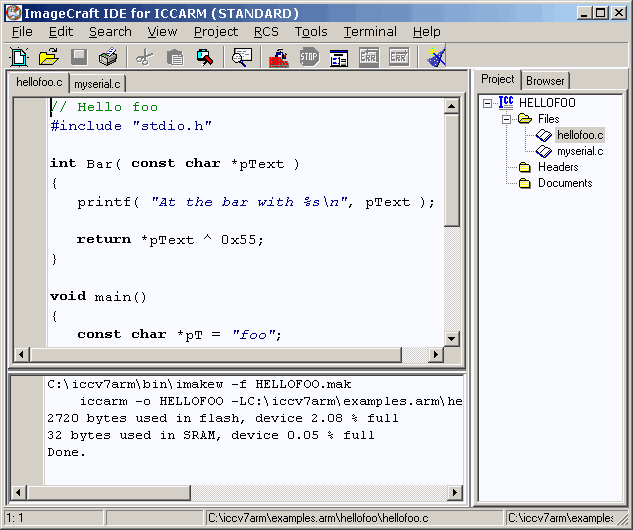Image resolution: width=633 pixels, height=530 pixels.
Task: Click editor horizontal scrollbar left arrow
Action: click(x=21, y=355)
